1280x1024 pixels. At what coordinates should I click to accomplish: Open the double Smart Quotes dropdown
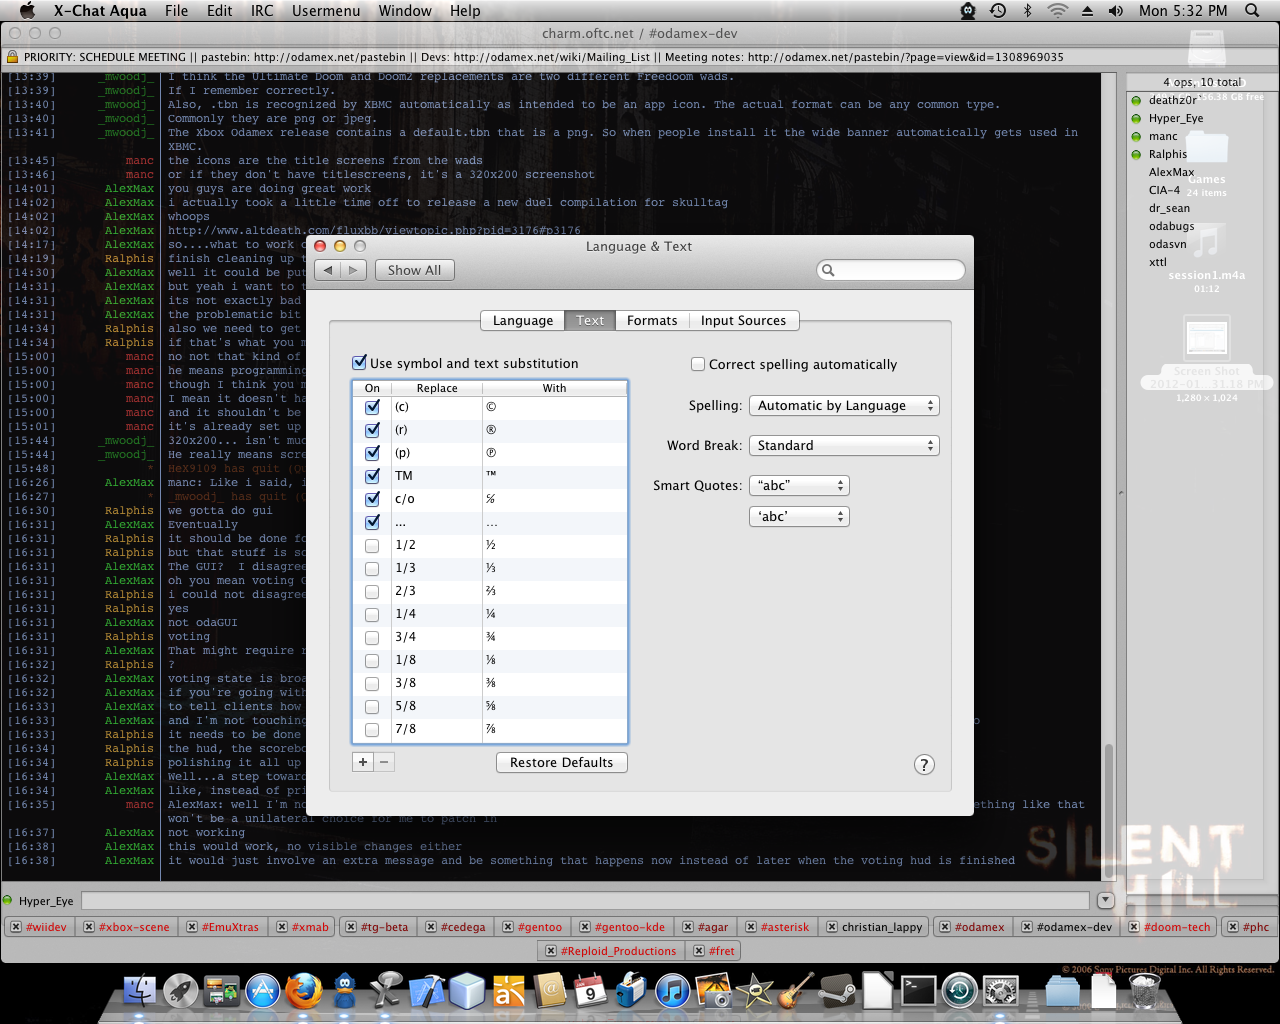799,486
